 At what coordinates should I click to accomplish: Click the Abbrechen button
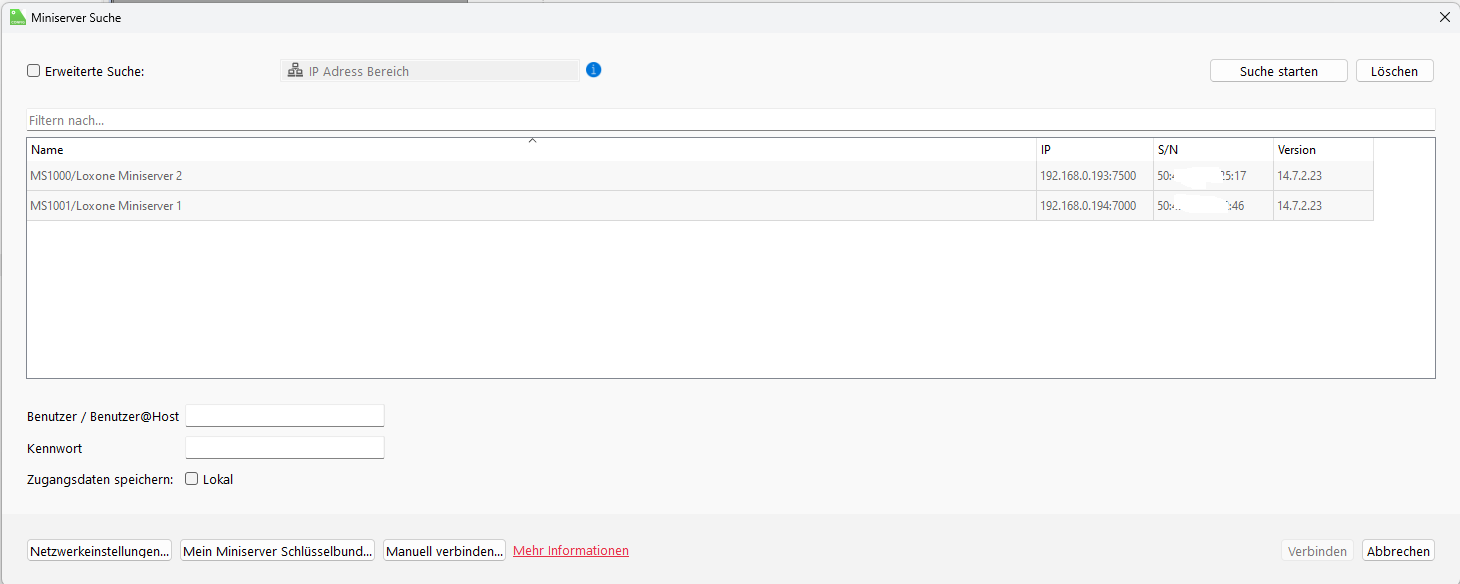coord(1398,551)
